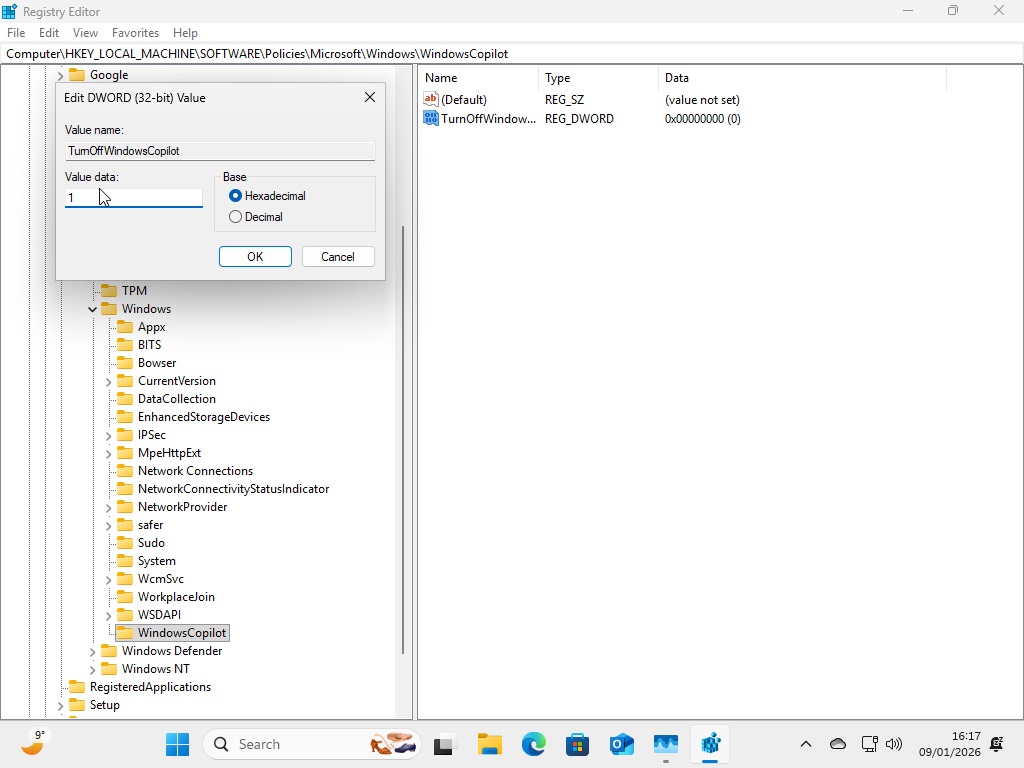Collapse the Windows key in the tree
Screen dimensions: 1024x768
pyautogui.click(x=92, y=308)
